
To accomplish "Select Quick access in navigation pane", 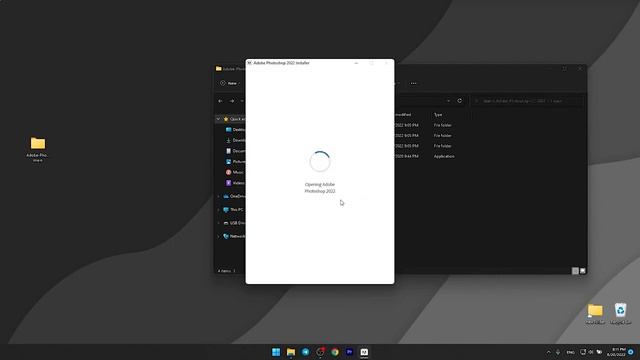I will 234,119.
